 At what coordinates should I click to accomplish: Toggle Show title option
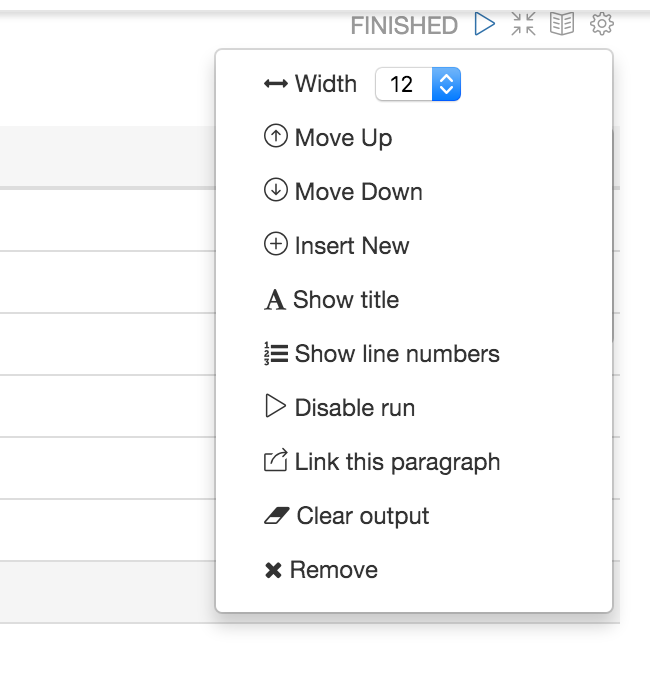[346, 300]
